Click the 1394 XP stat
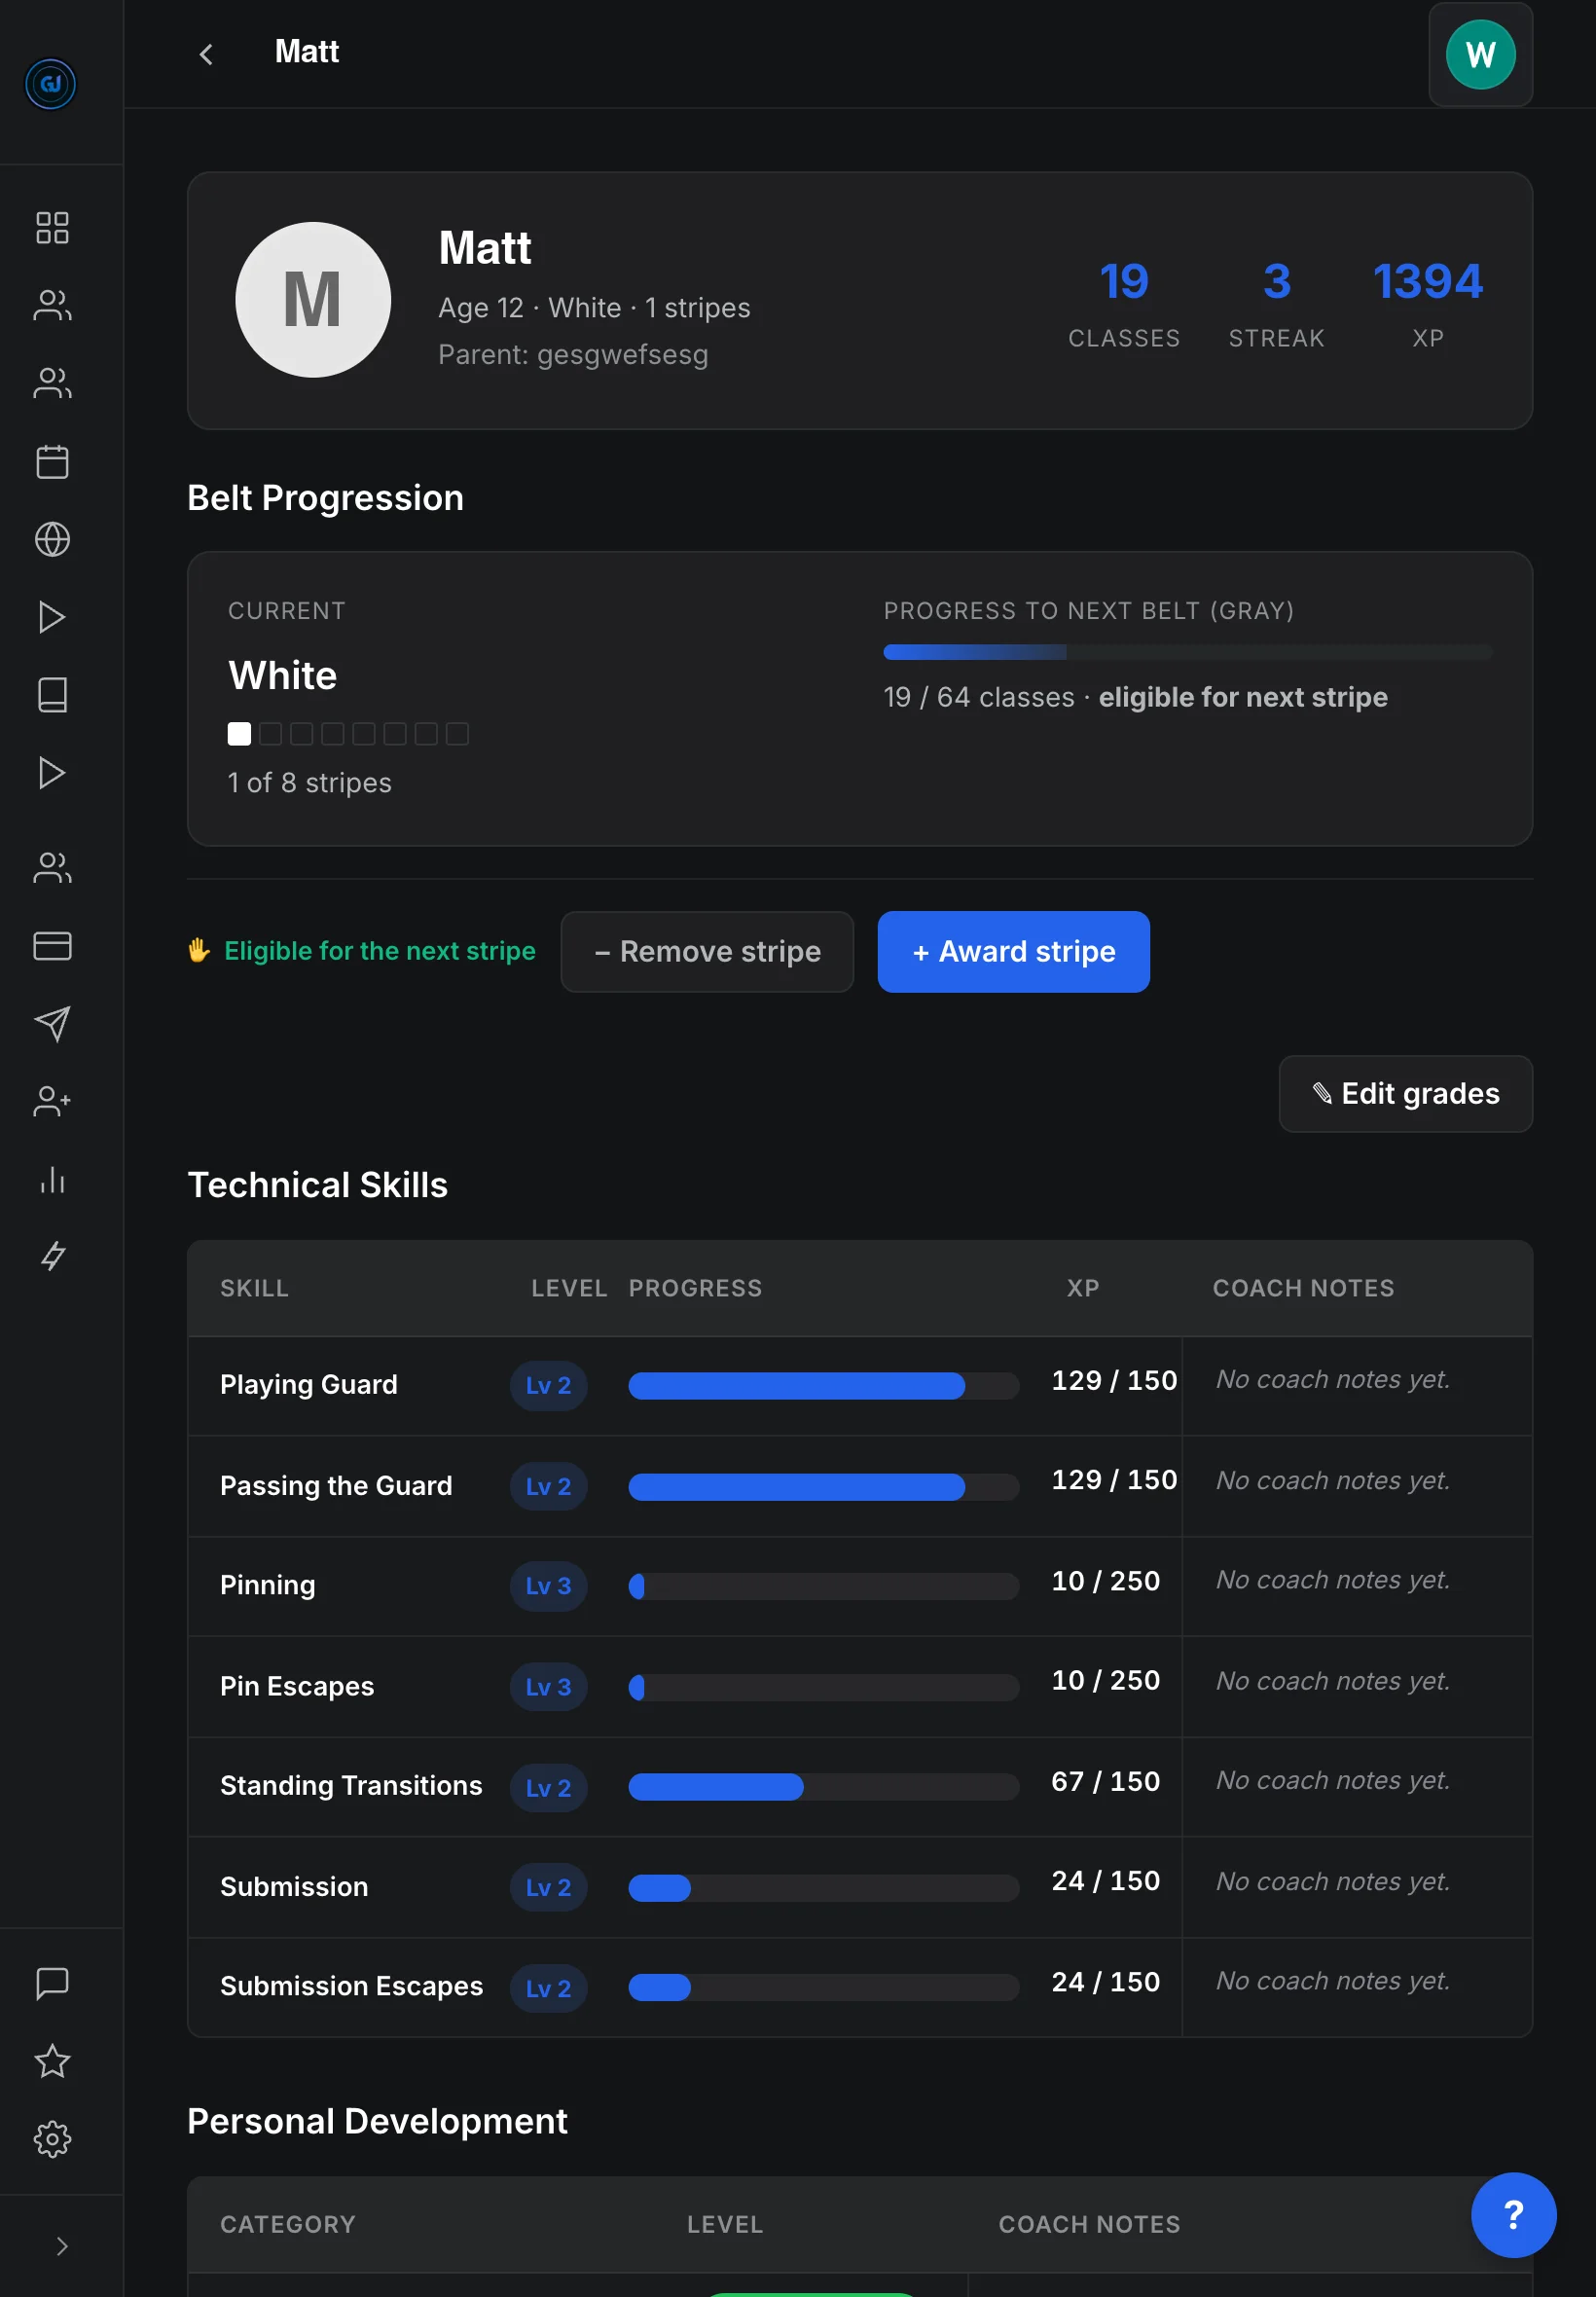Screen dimensions: 1596x2297 point(1427,305)
